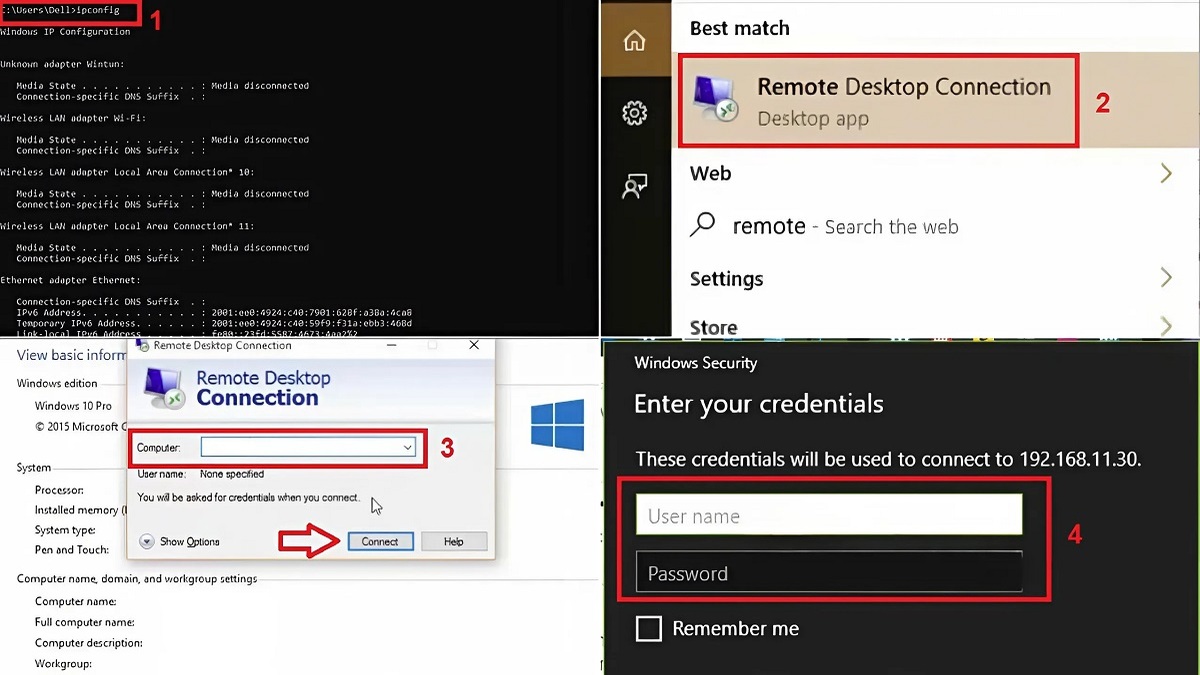Open the Home icon in Start search sidebar

coord(634,41)
